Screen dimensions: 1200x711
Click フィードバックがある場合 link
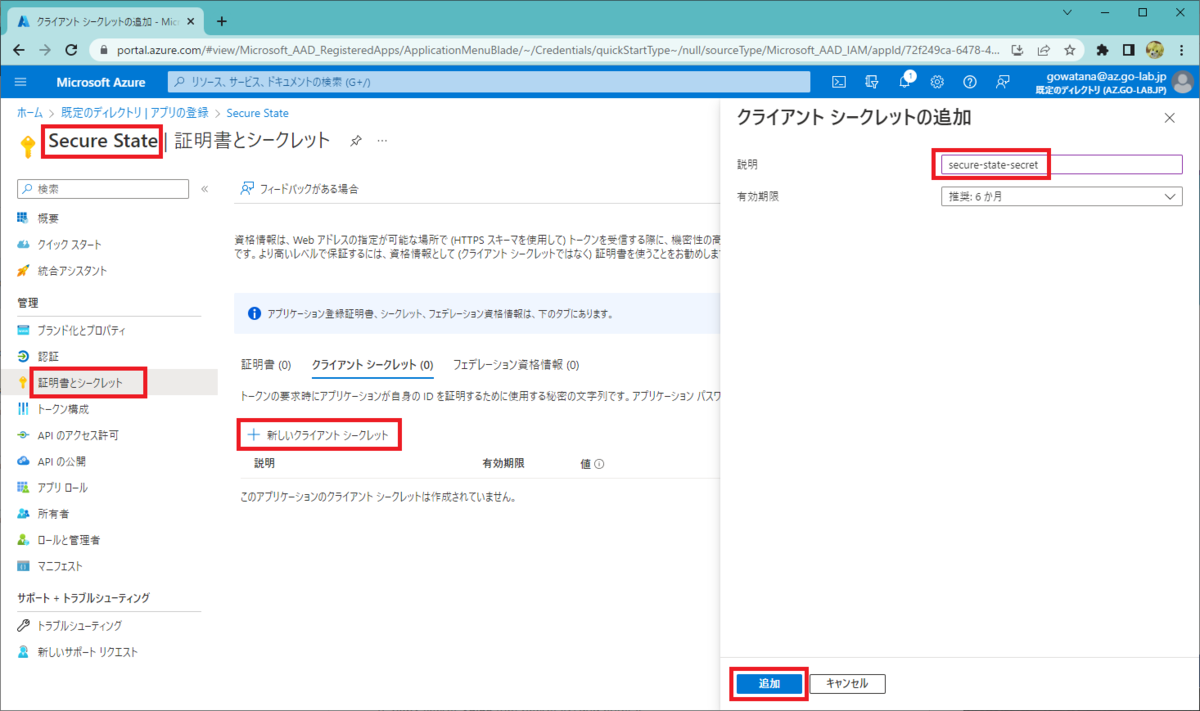[x=299, y=188]
